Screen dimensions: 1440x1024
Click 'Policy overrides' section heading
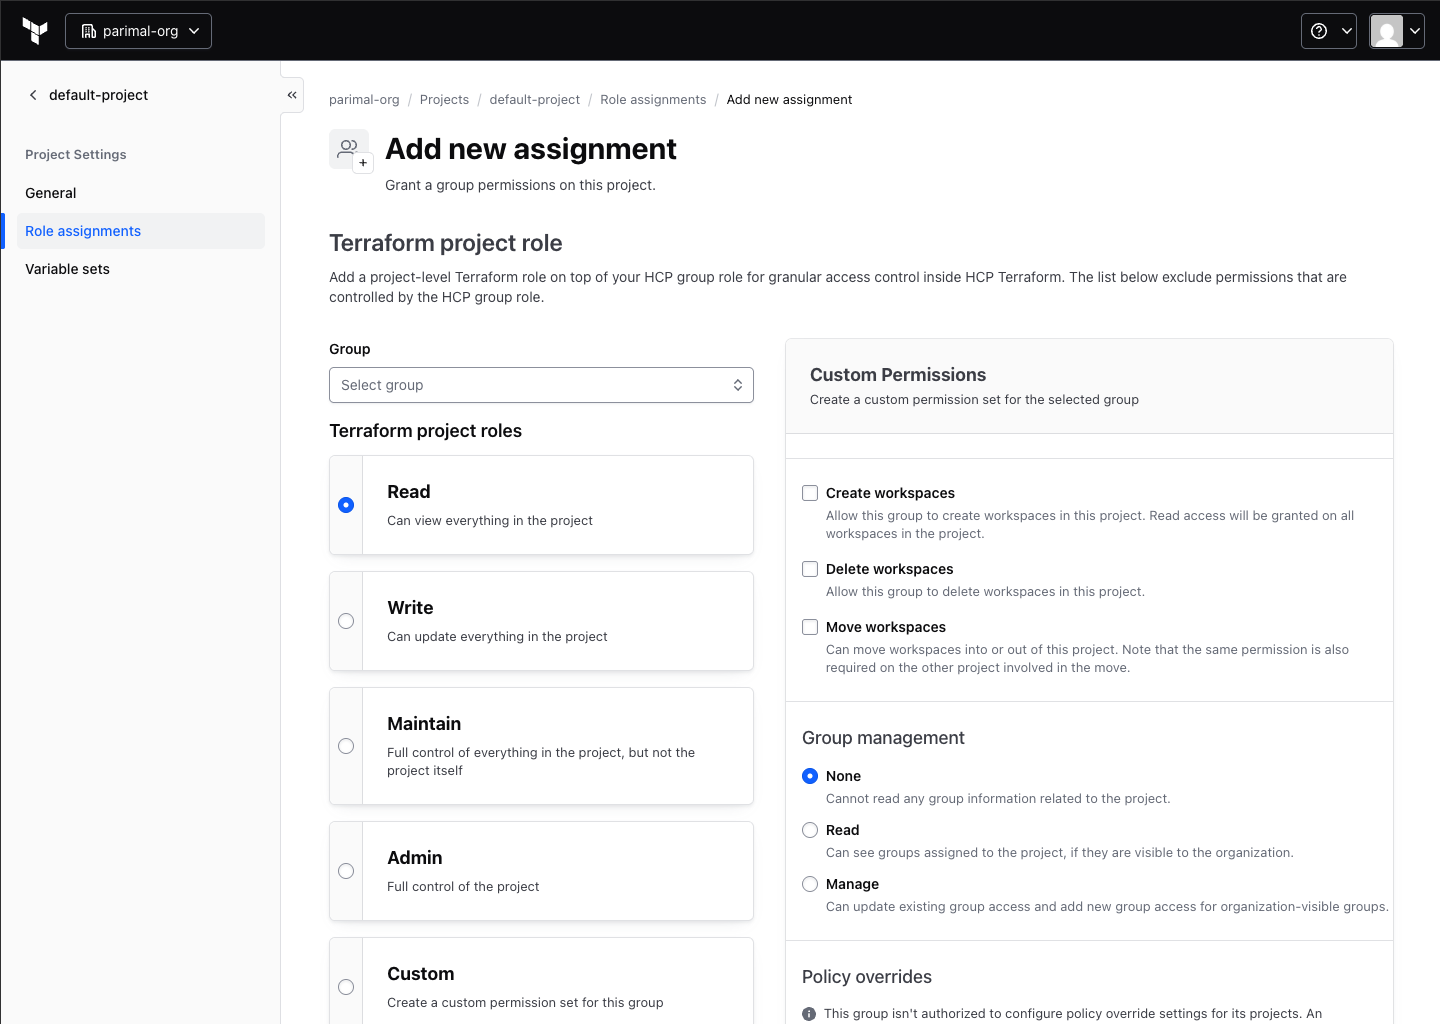pos(867,977)
